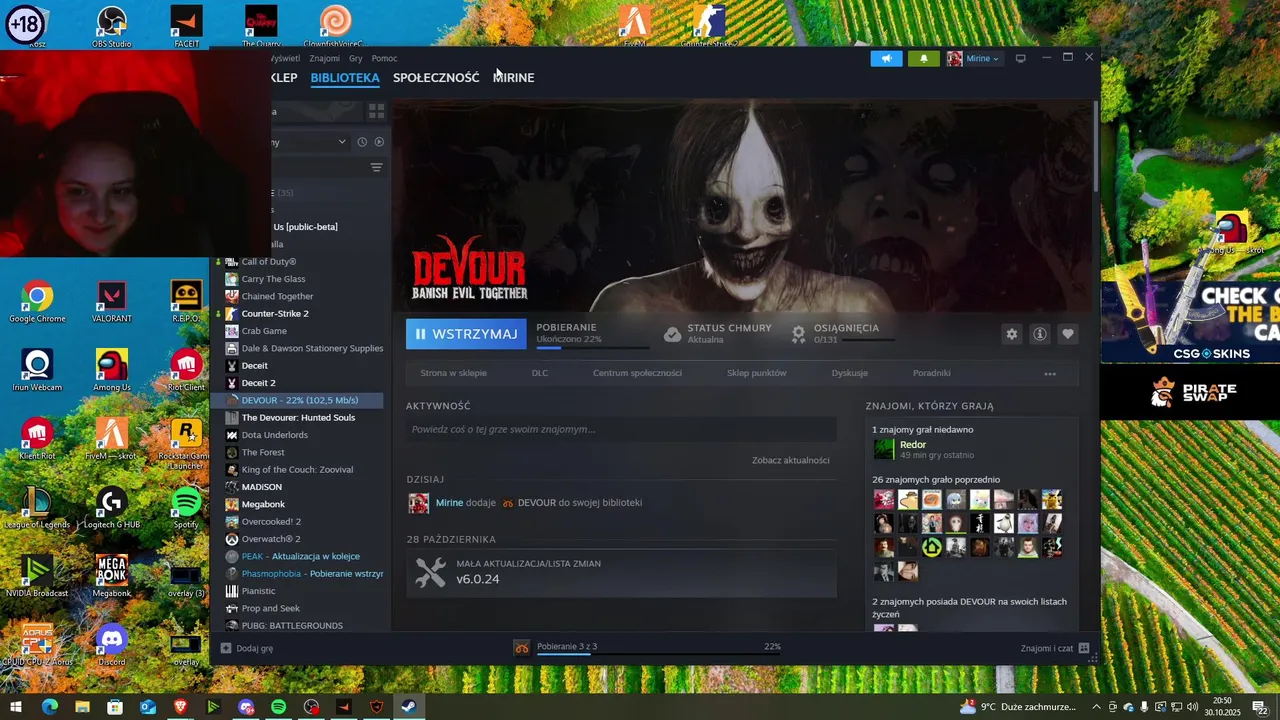Click the OBS Studio desktop icon
This screenshot has width=1280, height=720.
pyautogui.click(x=112, y=27)
